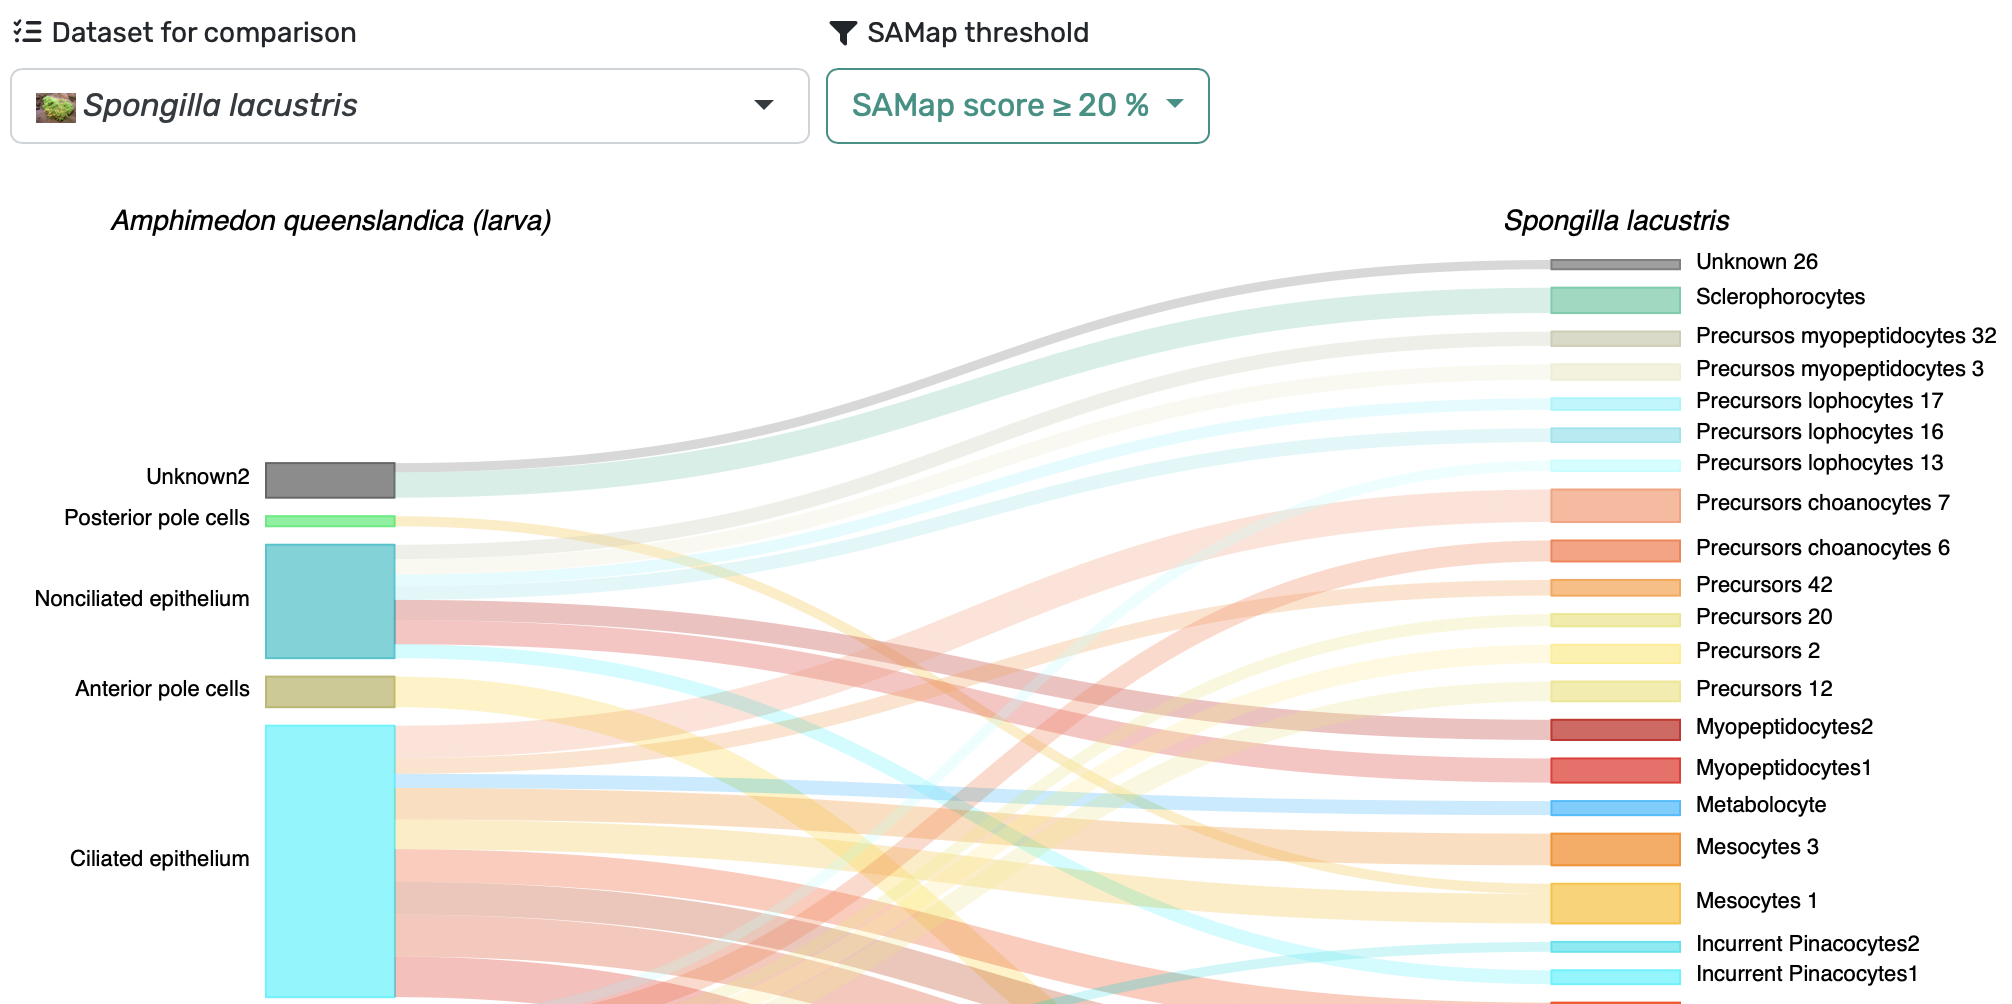
Task: Select the Mesocytes 1 yellow node
Action: tap(1615, 903)
